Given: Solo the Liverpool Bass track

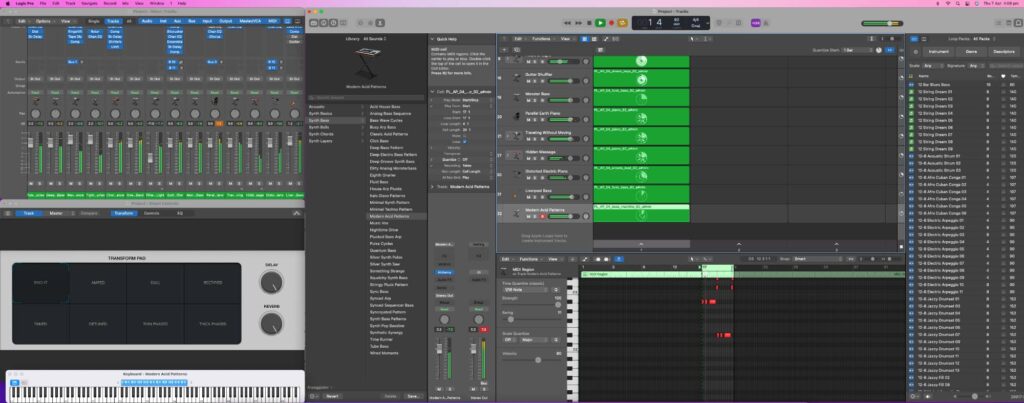Looking at the screenshot, I should pyautogui.click(x=534, y=197).
